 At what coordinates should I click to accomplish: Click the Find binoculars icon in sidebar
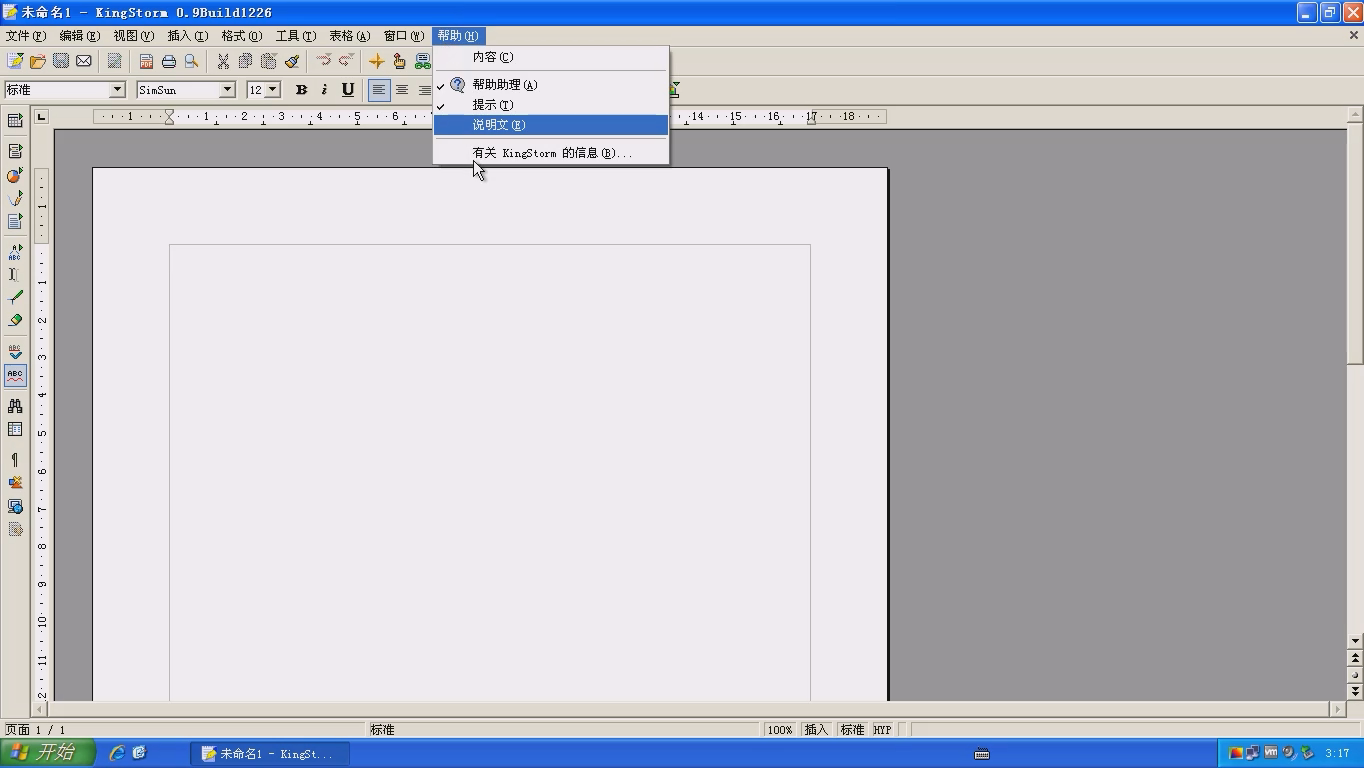[15, 406]
